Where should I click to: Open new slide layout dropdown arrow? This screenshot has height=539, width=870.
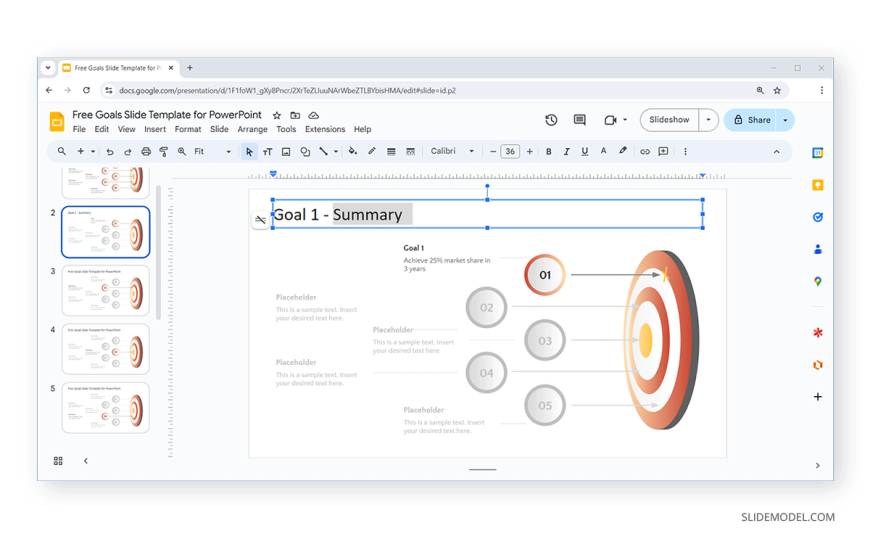(x=93, y=151)
